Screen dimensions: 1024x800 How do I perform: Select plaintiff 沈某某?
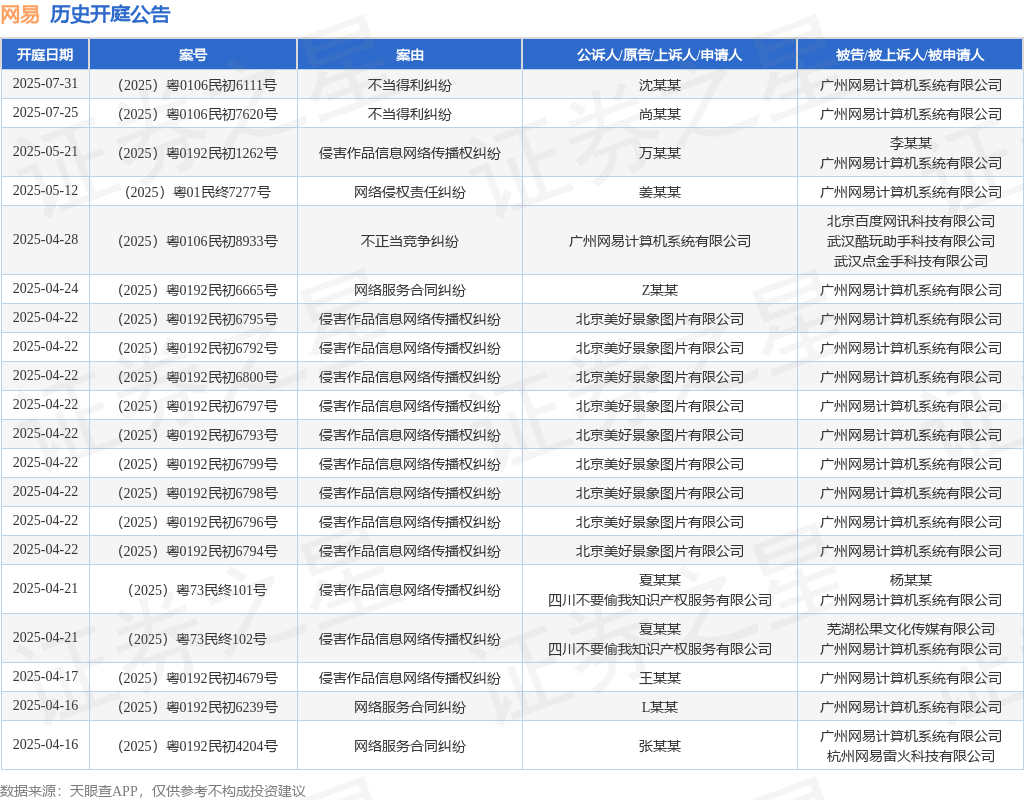[x=660, y=85]
